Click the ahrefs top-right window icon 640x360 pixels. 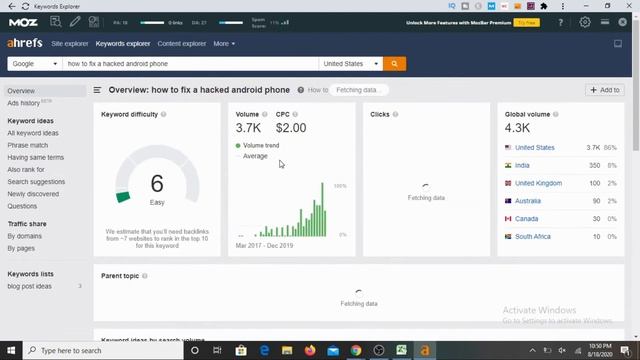click(618, 44)
